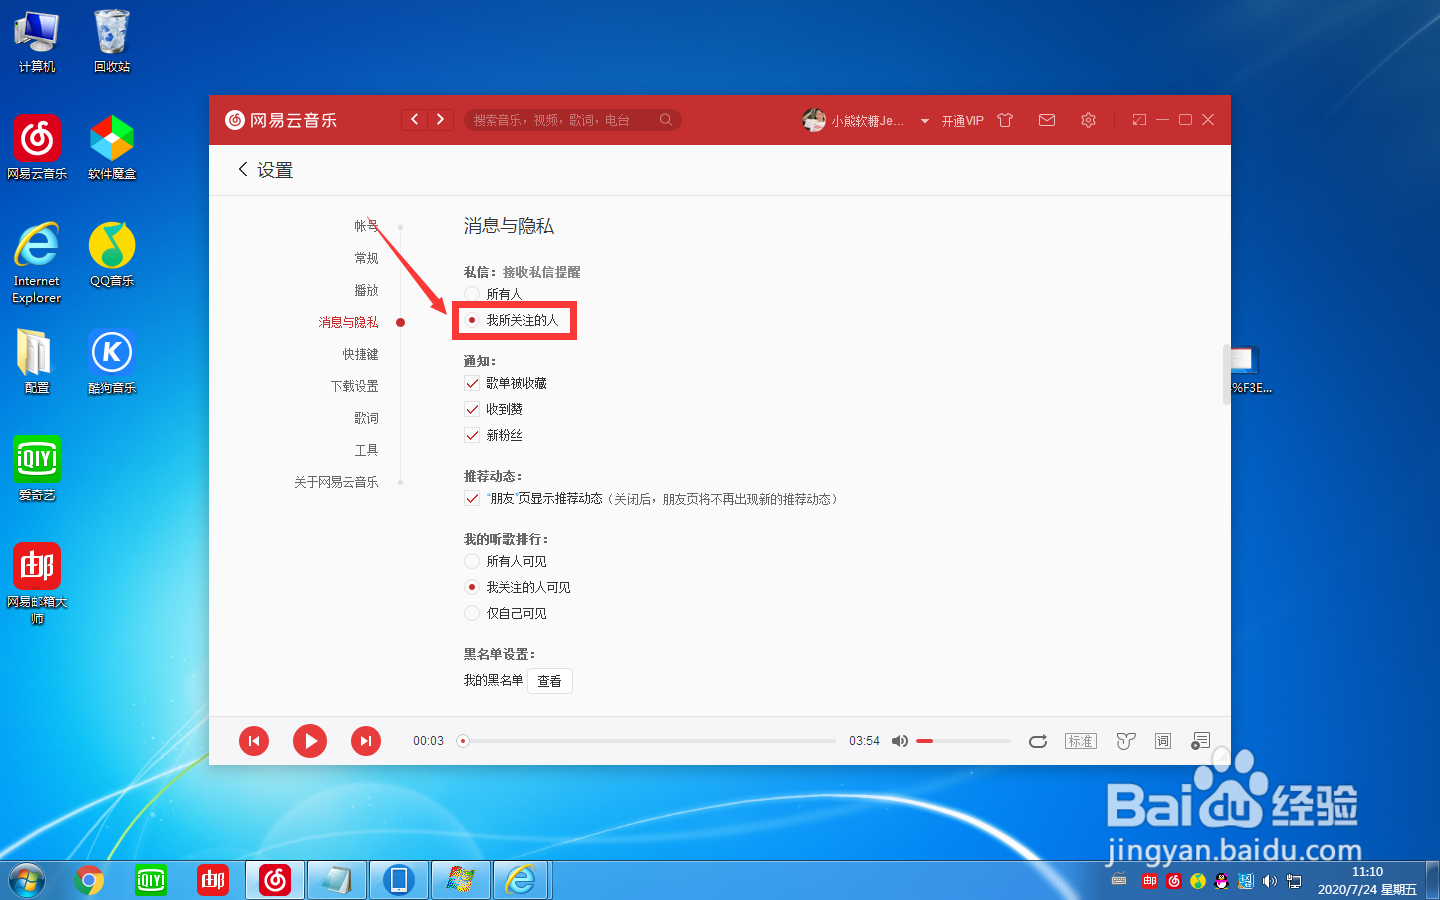Choose 仅自己可见 radio option

472,613
